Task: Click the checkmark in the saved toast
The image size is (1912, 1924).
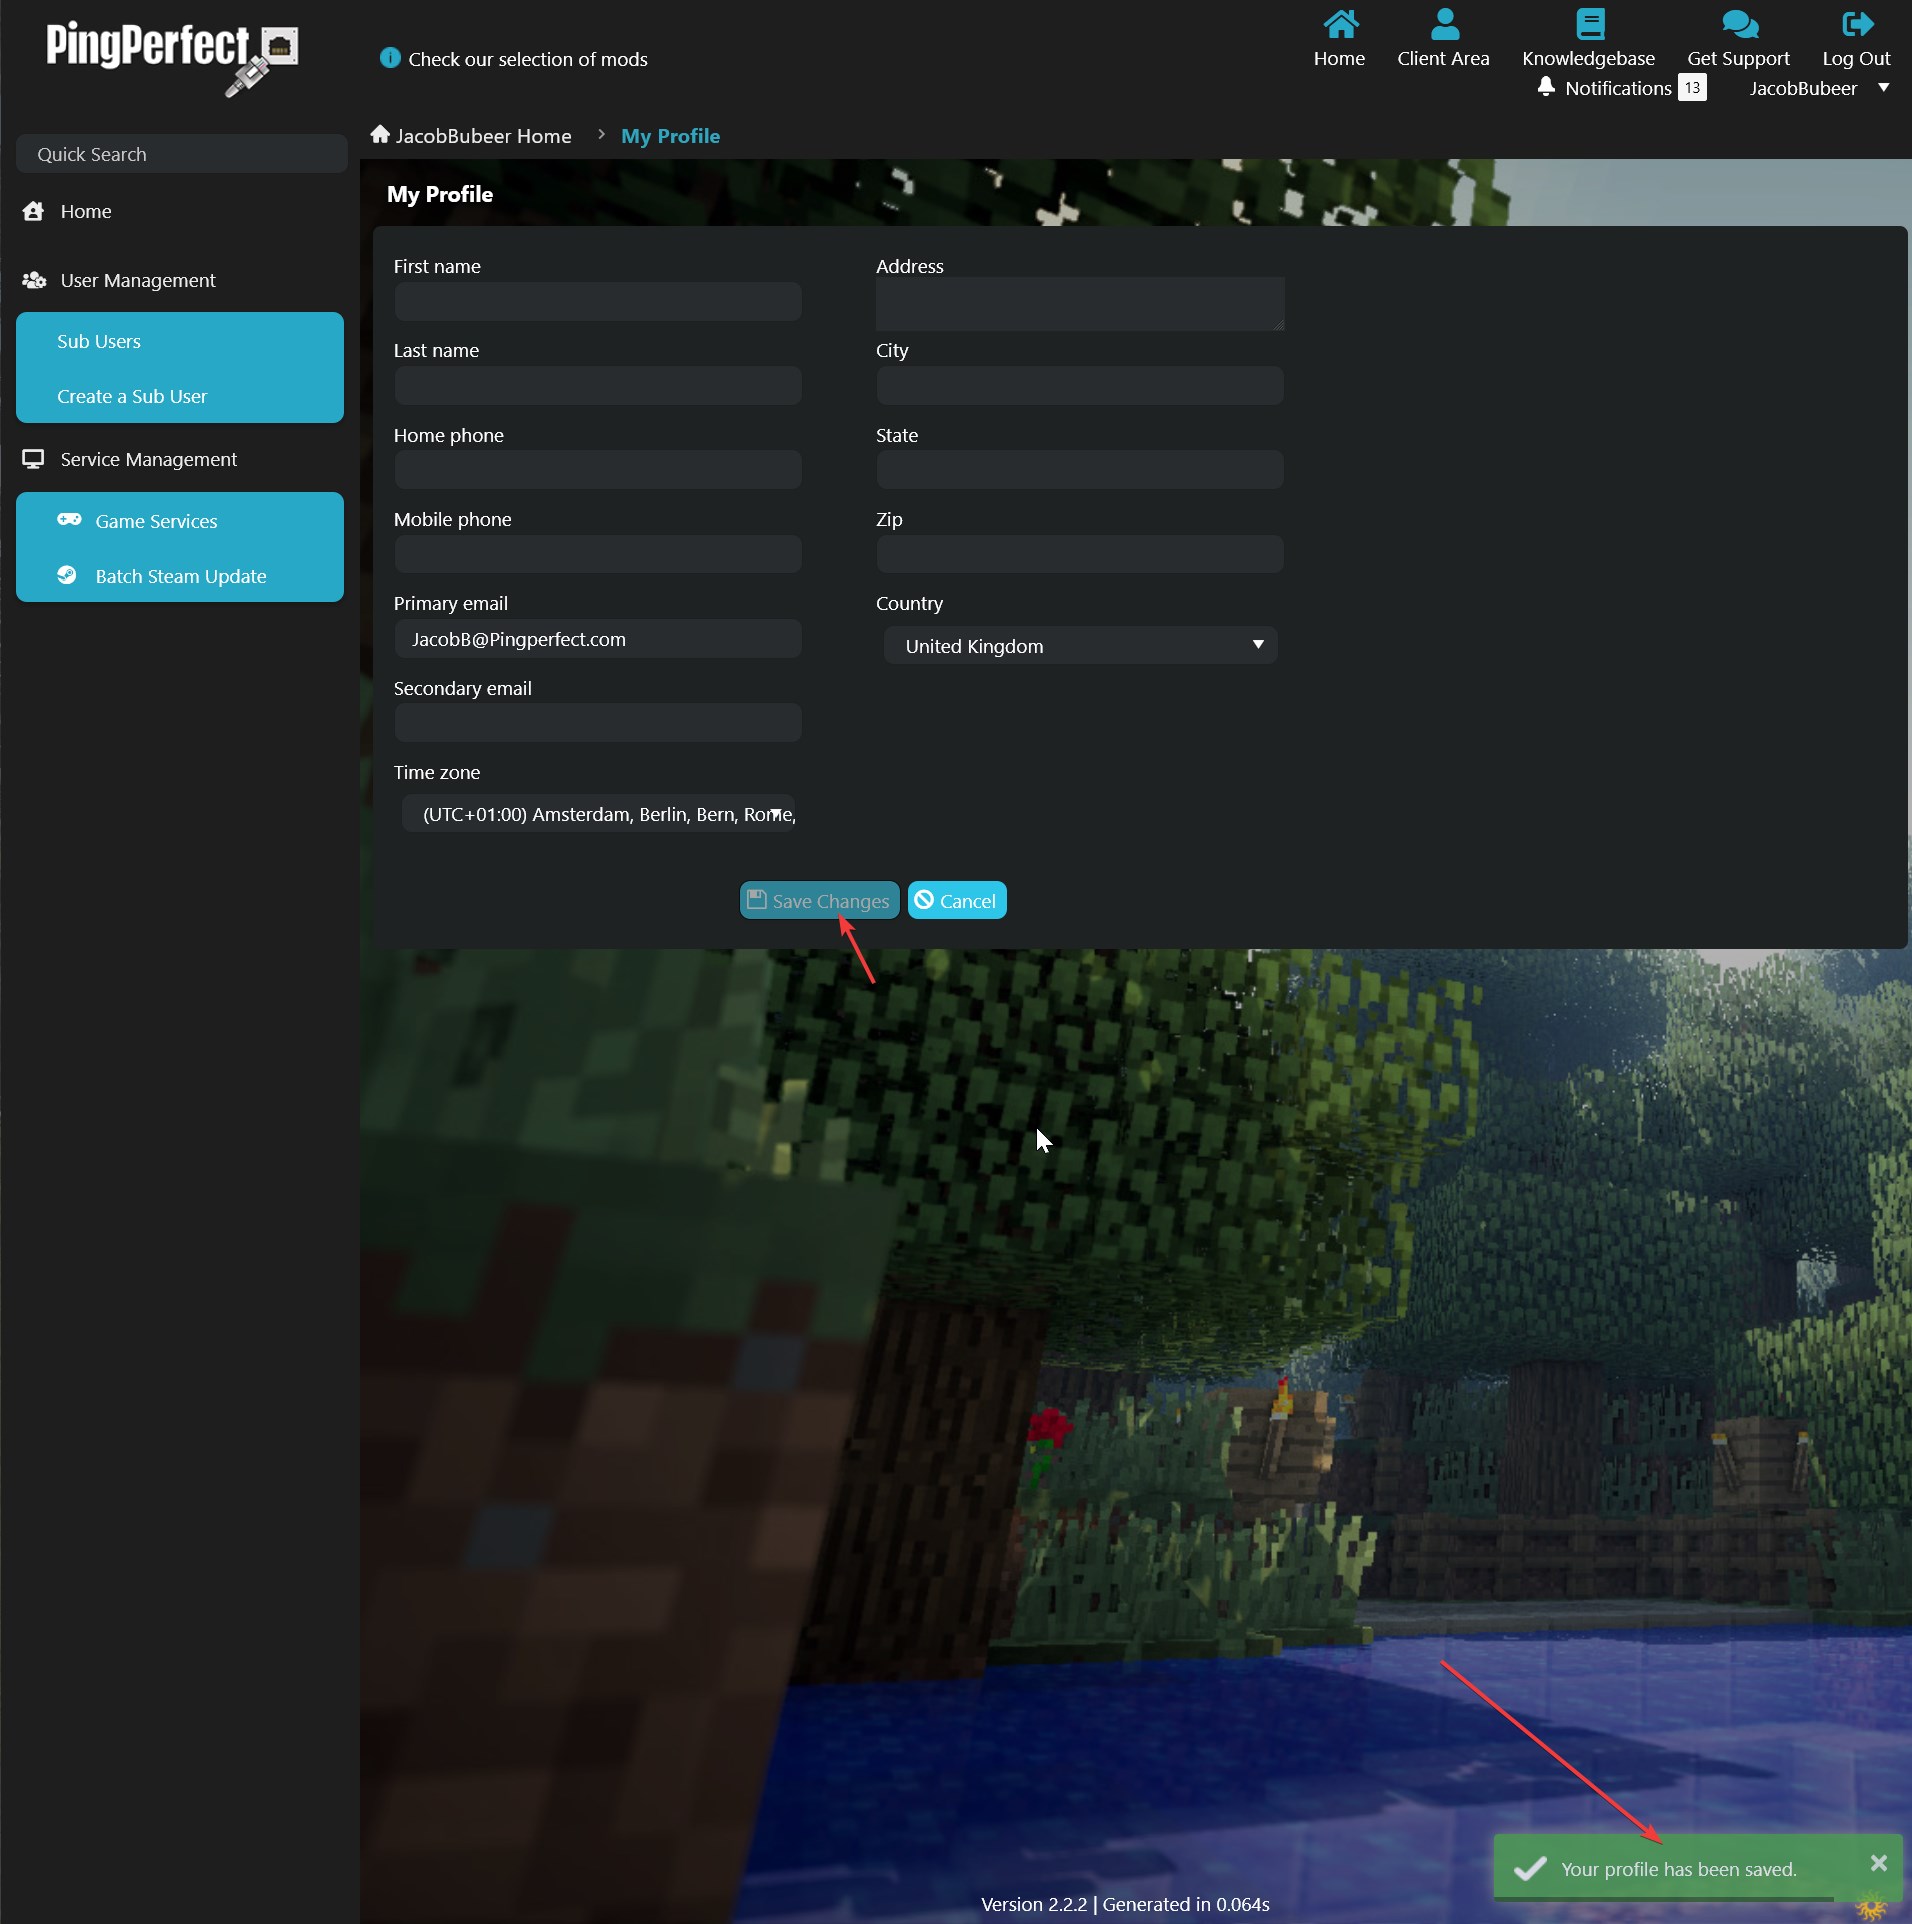Action: click(x=1530, y=1869)
